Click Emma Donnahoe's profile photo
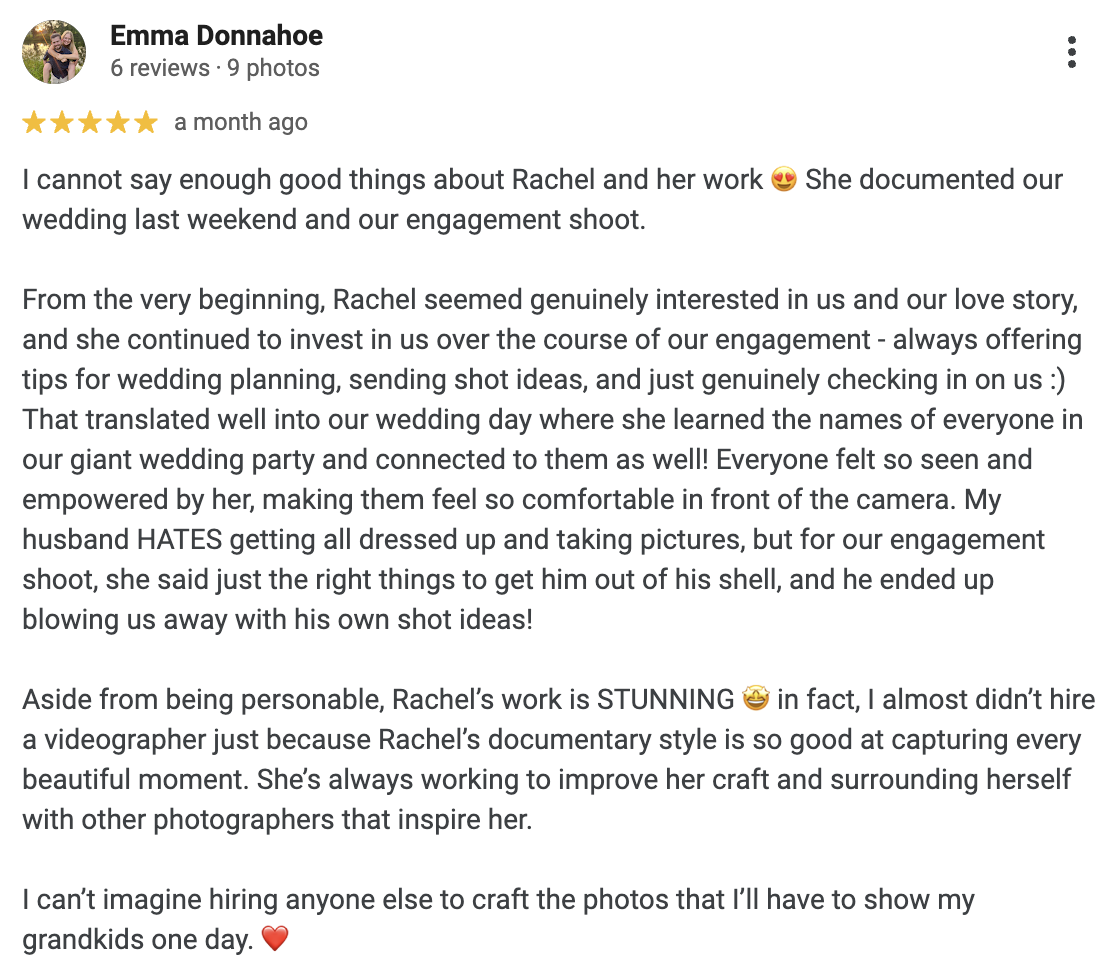Image resolution: width=1110 pixels, height=962 pixels. [x=54, y=52]
